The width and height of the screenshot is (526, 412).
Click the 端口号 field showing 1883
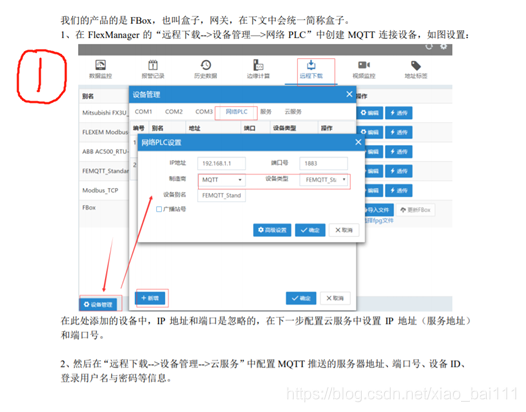click(x=323, y=163)
